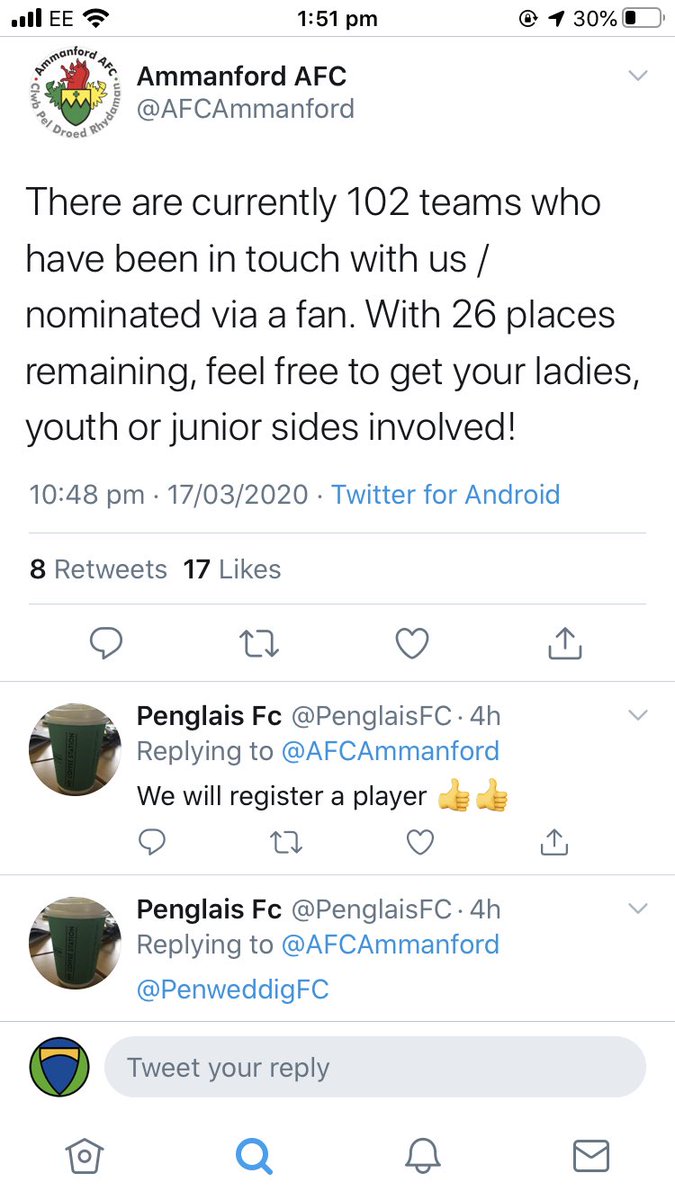The width and height of the screenshot is (675, 1200).
Task: Expand options chevron on first Penglais Fc reply
Action: [637, 715]
